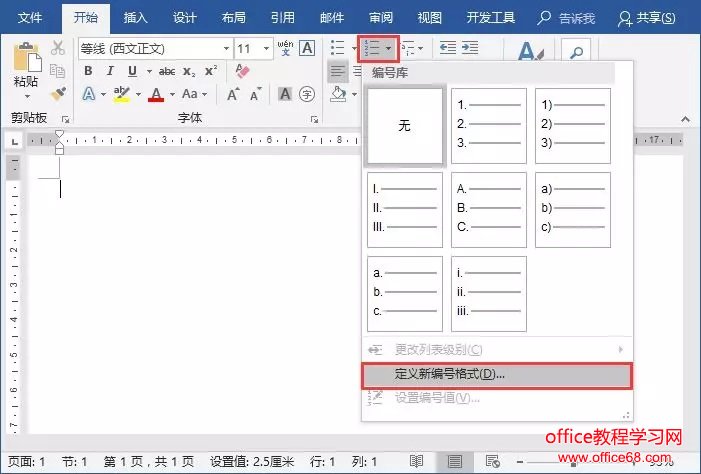Click the Bullets list icon
The width and height of the screenshot is (701, 474).
click(338, 48)
